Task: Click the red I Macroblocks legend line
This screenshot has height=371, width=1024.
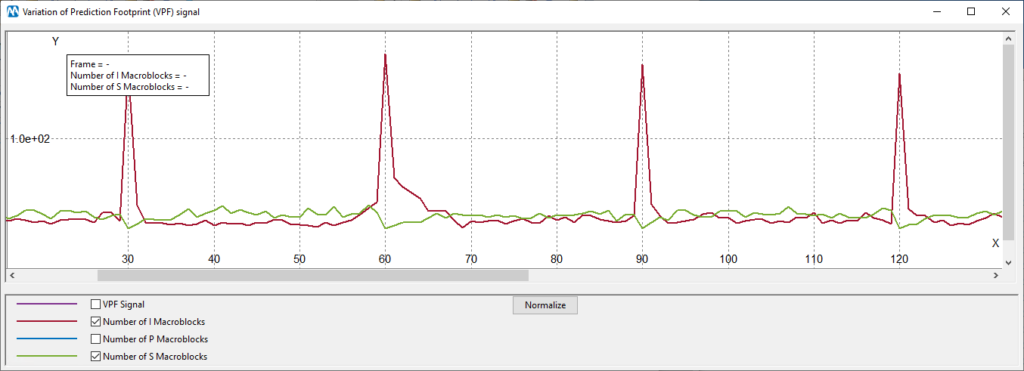Action: [x=46, y=321]
